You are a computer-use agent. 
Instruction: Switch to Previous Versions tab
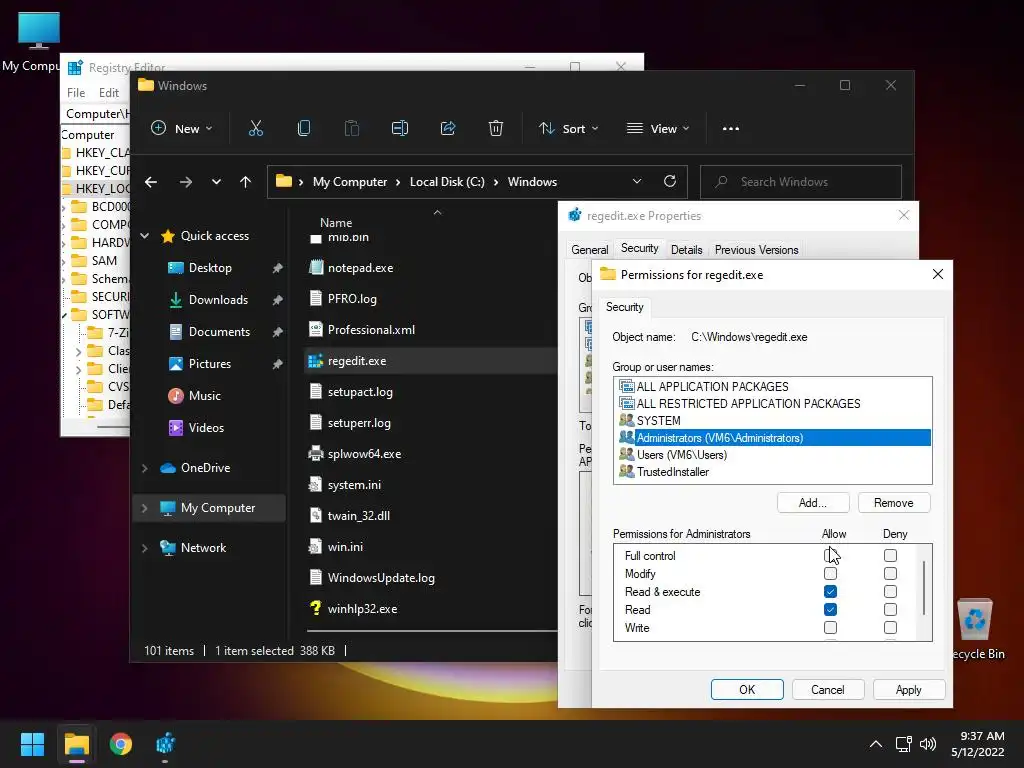point(756,249)
